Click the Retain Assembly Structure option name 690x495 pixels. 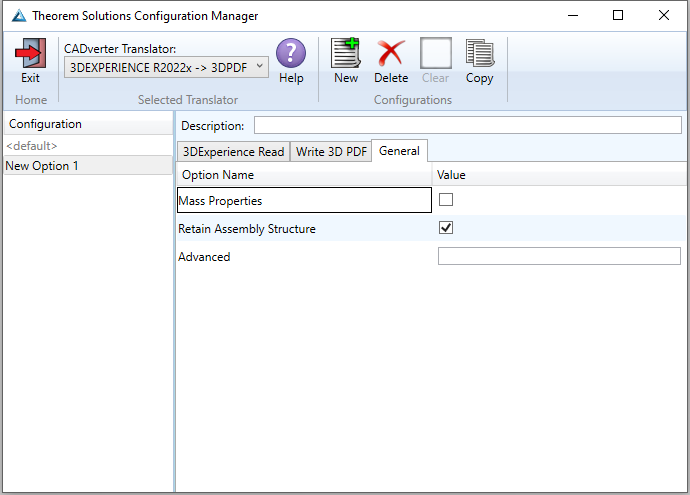pos(247,229)
